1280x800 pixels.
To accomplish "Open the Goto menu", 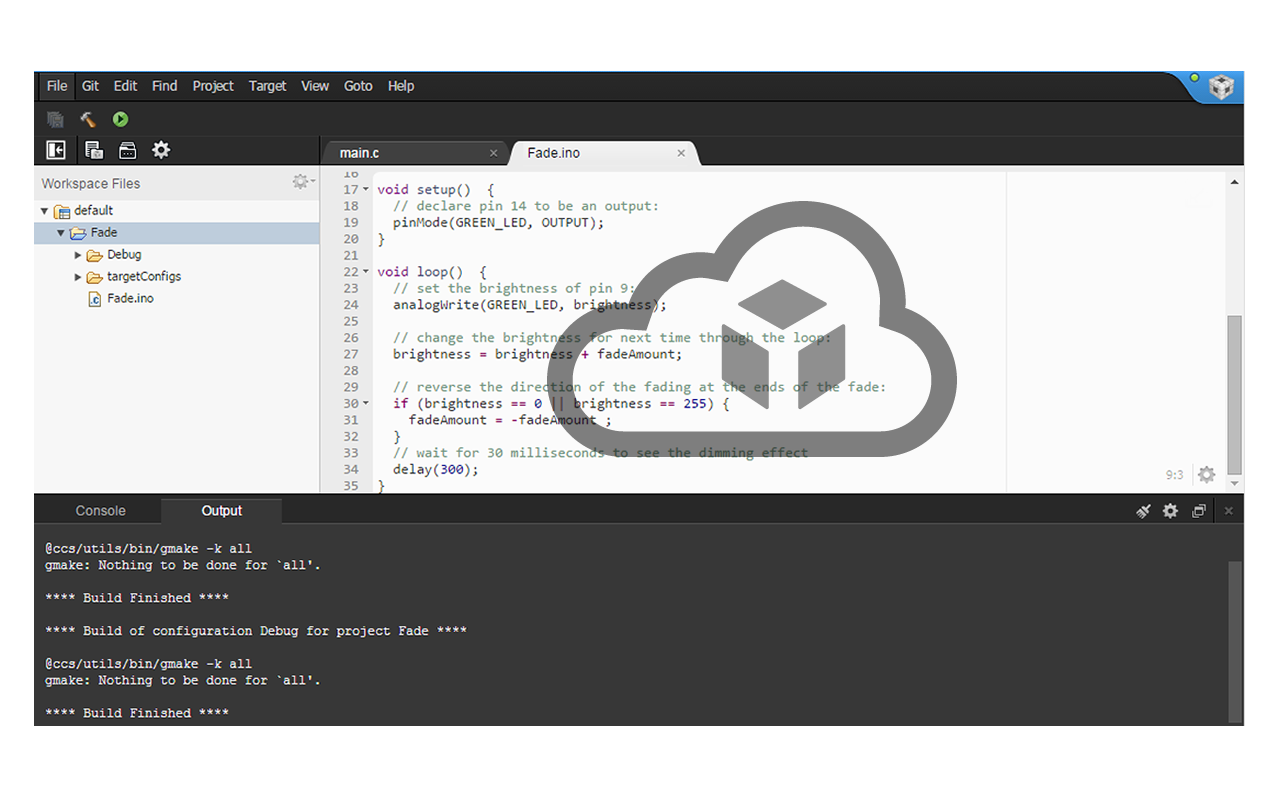I will (358, 86).
